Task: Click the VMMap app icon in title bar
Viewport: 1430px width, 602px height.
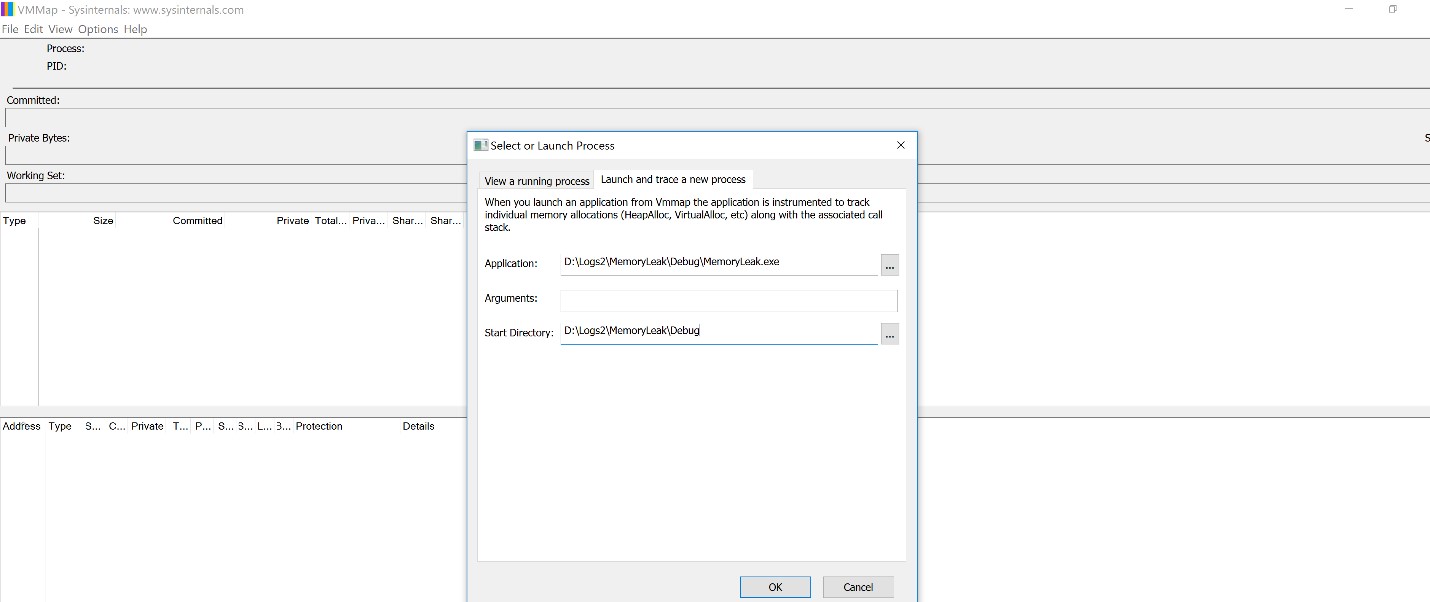Action: point(8,10)
